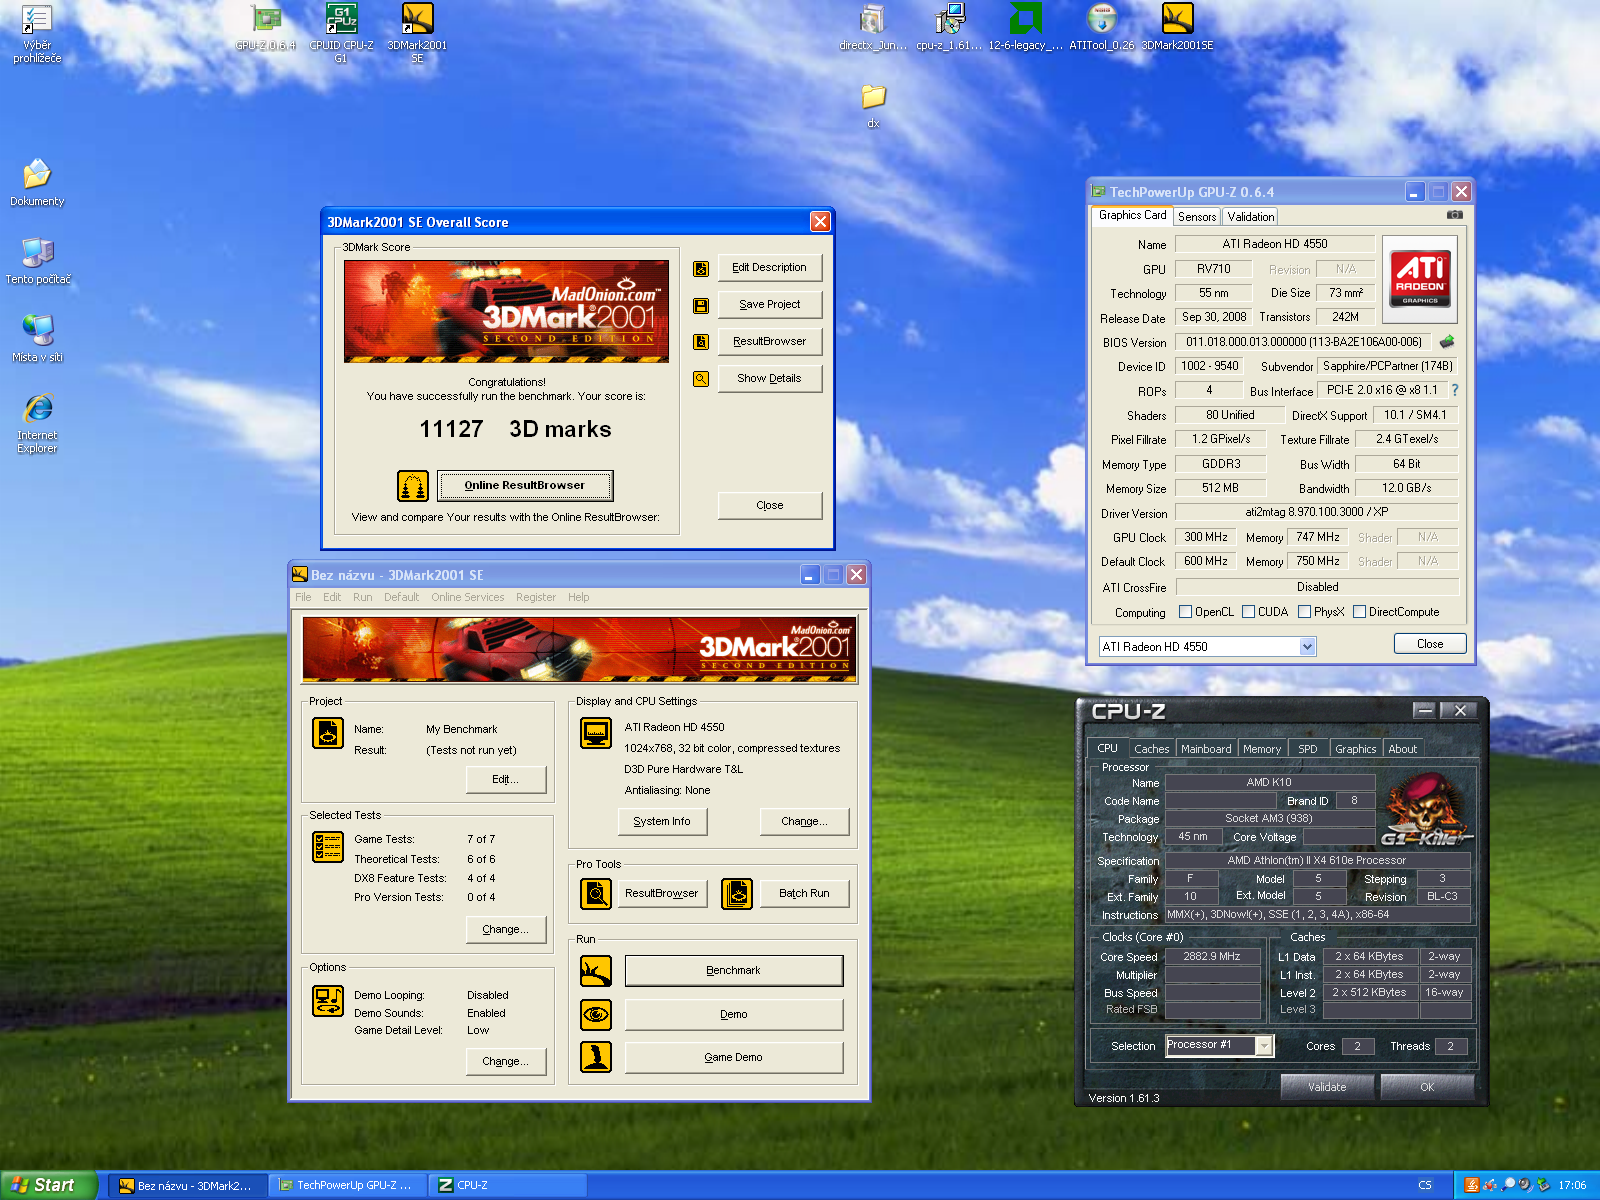Switch to TechPowerUp GPU-Z taskbar item
Image resolution: width=1600 pixels, height=1200 pixels.
click(349, 1186)
